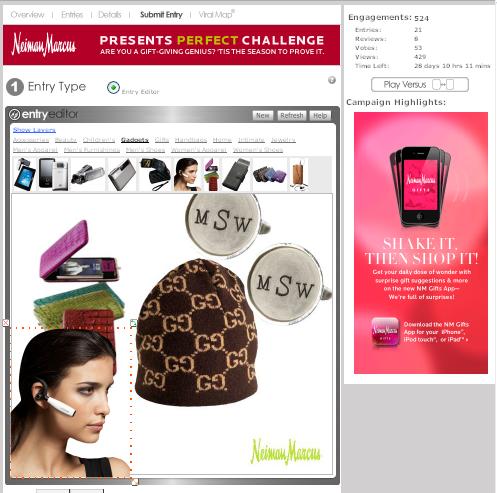Viewport: 497px width, 493px height.
Task: Pick the camcorder gadget thumbnail
Action: (88, 175)
